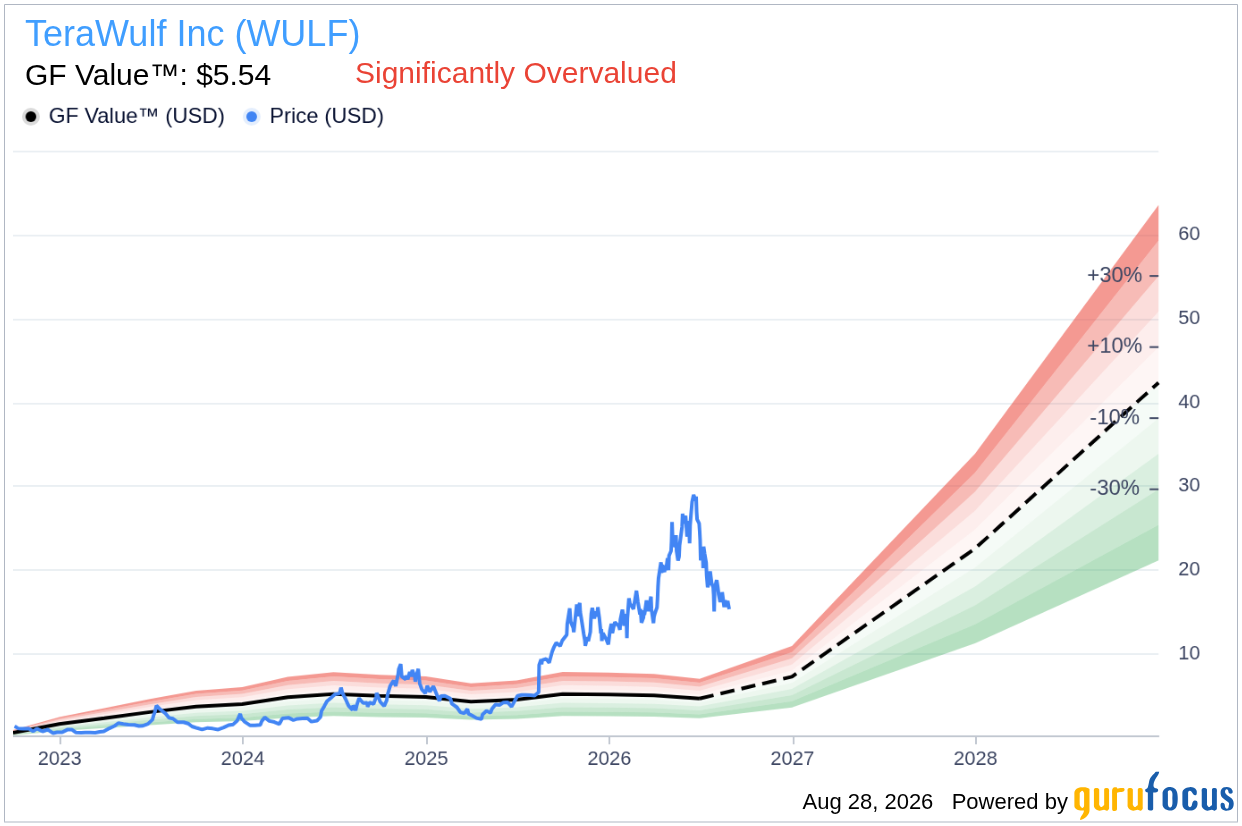The image size is (1242, 826).
Task: Click the -30% band label
Action: click(1116, 488)
